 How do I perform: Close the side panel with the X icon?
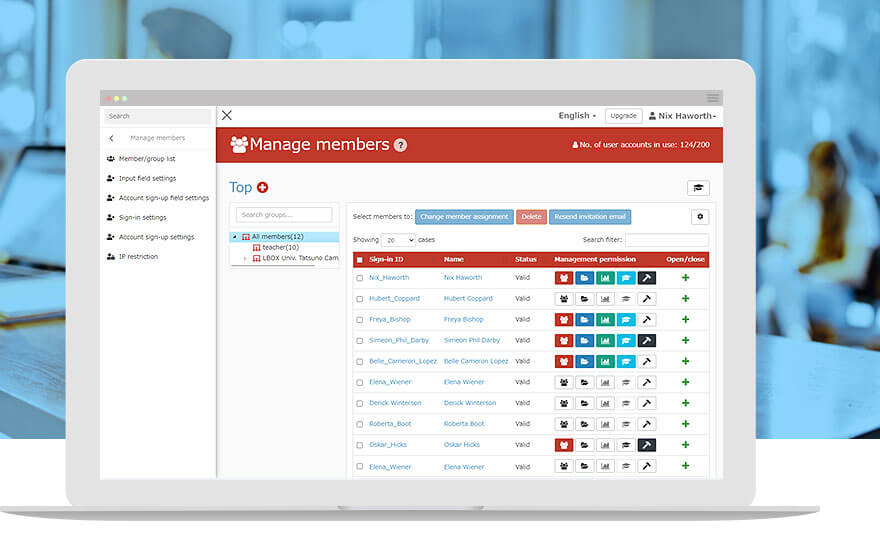227,116
